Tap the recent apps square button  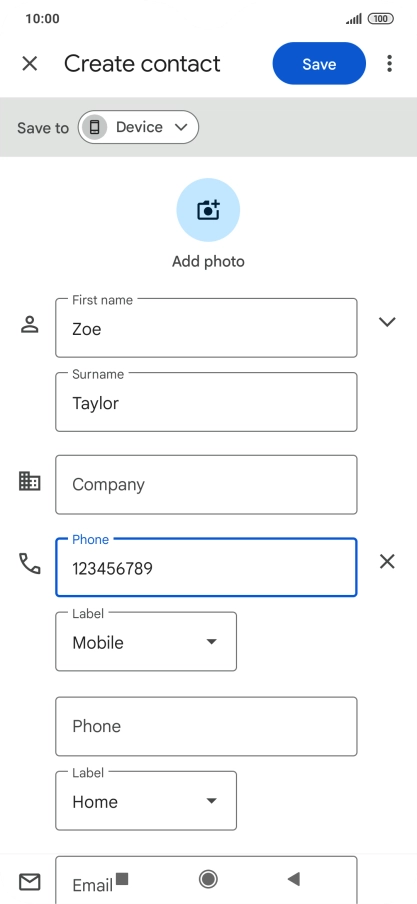tap(122, 879)
